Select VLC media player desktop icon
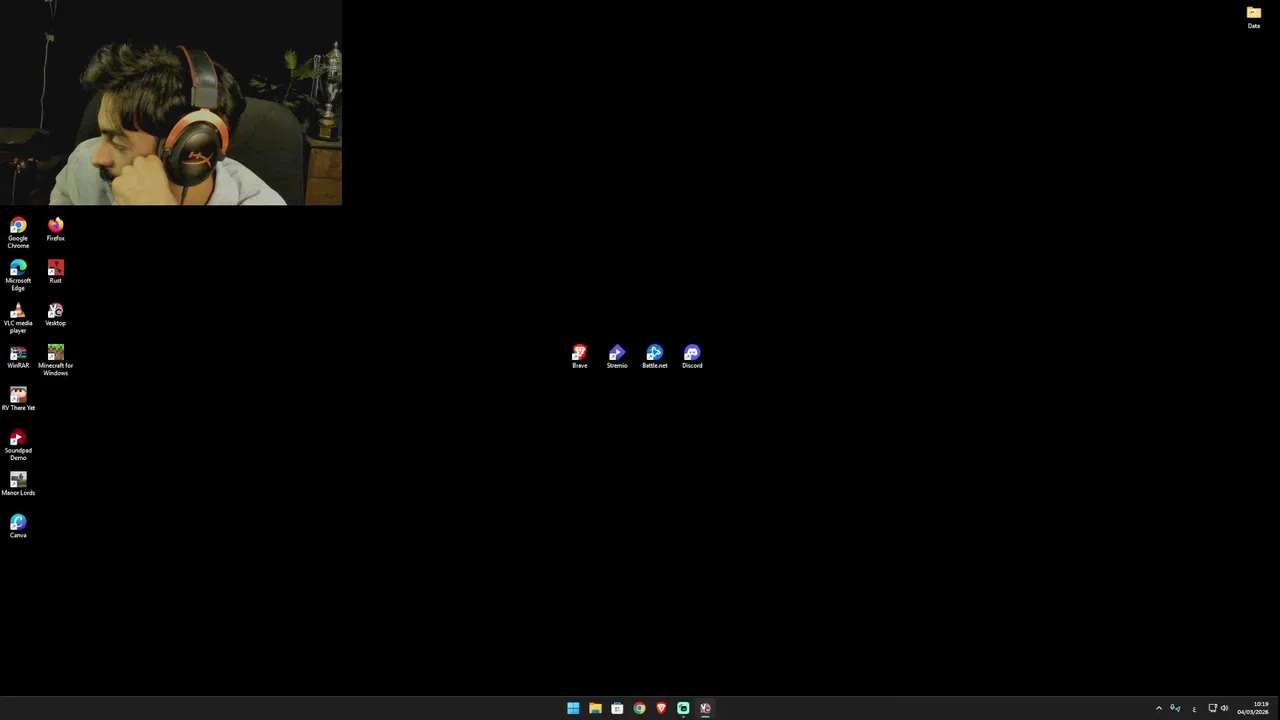1280x720 pixels. click(x=18, y=318)
